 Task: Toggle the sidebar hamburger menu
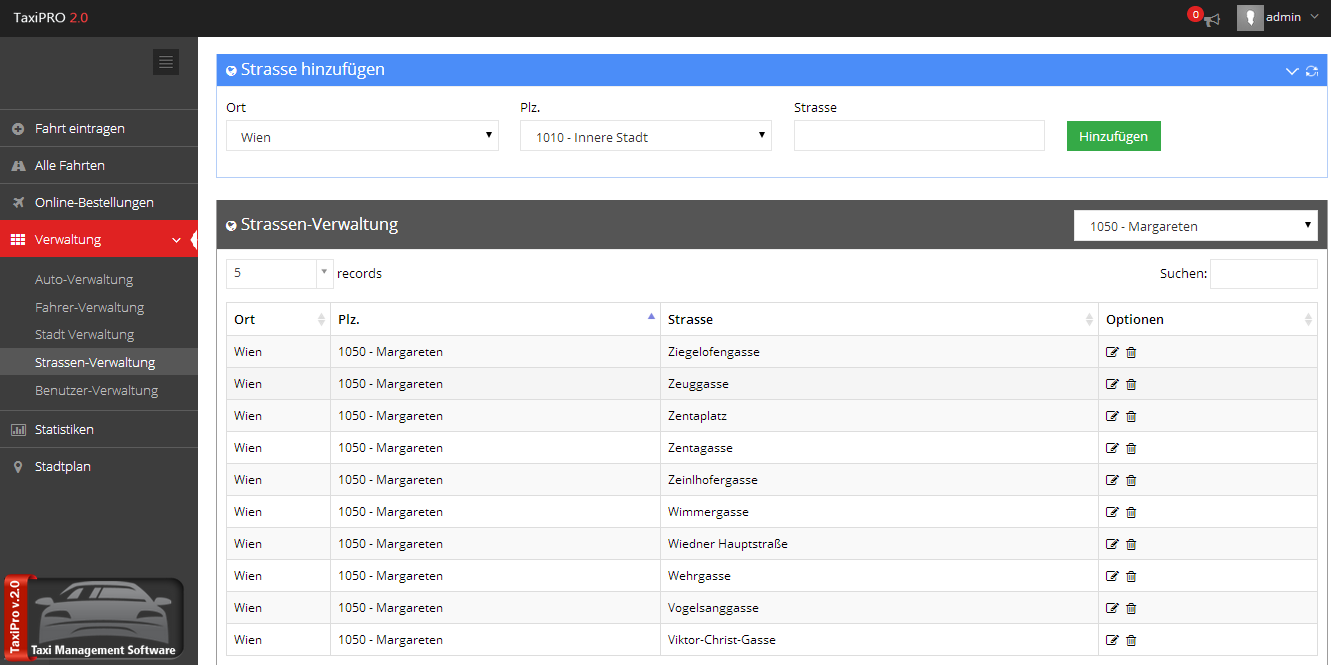(166, 62)
